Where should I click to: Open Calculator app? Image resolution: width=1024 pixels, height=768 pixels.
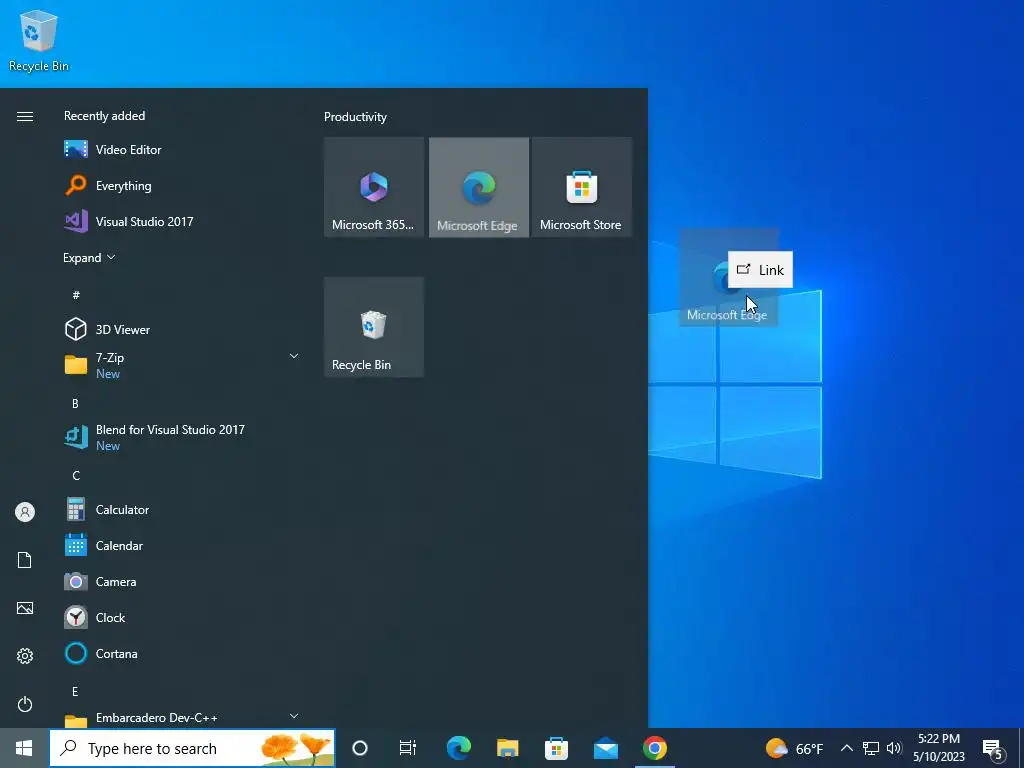point(182,509)
